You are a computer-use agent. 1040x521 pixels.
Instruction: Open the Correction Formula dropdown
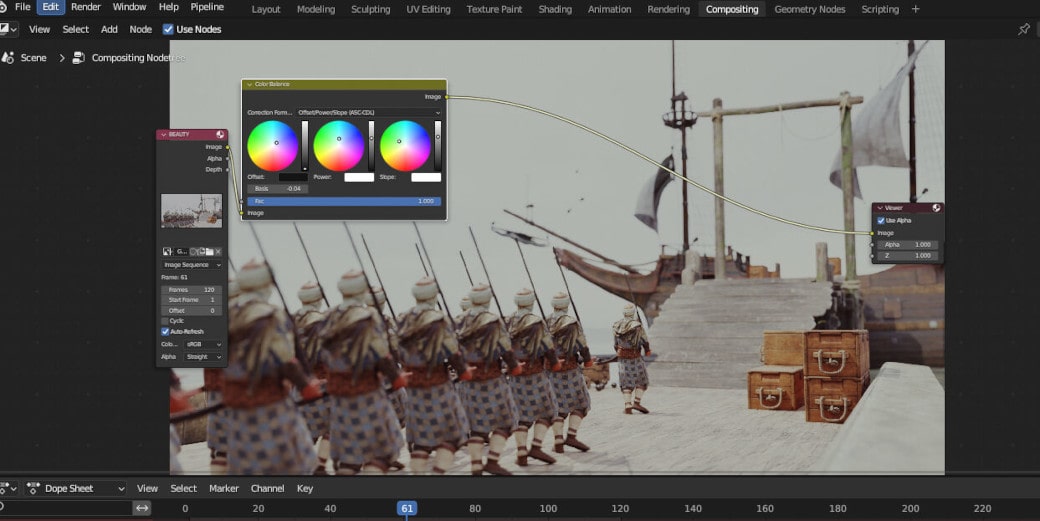tap(368, 113)
